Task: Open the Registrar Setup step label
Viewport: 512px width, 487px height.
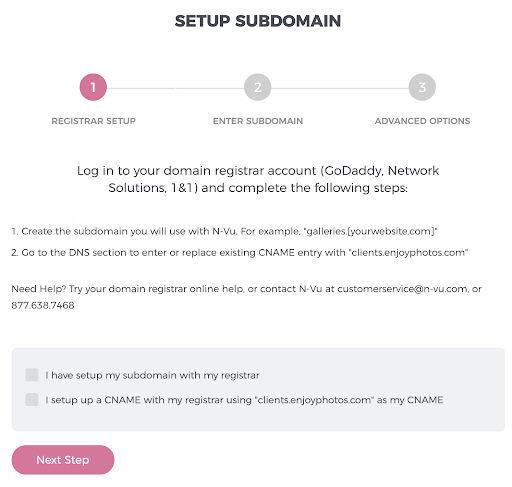Action: coord(93,121)
